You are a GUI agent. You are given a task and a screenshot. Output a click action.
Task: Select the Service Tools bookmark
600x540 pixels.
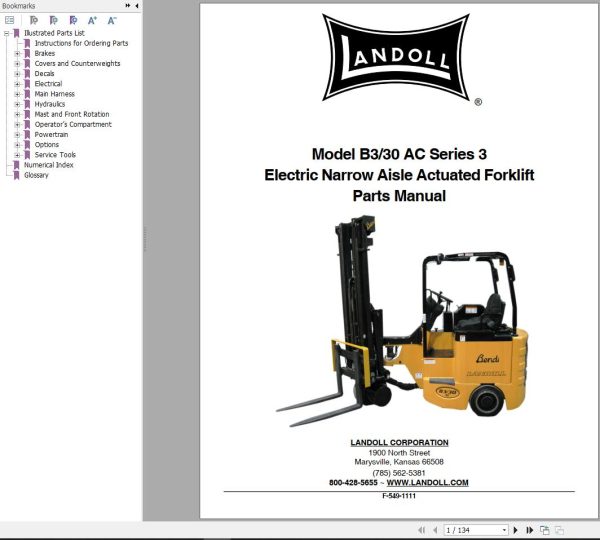[x=55, y=155]
